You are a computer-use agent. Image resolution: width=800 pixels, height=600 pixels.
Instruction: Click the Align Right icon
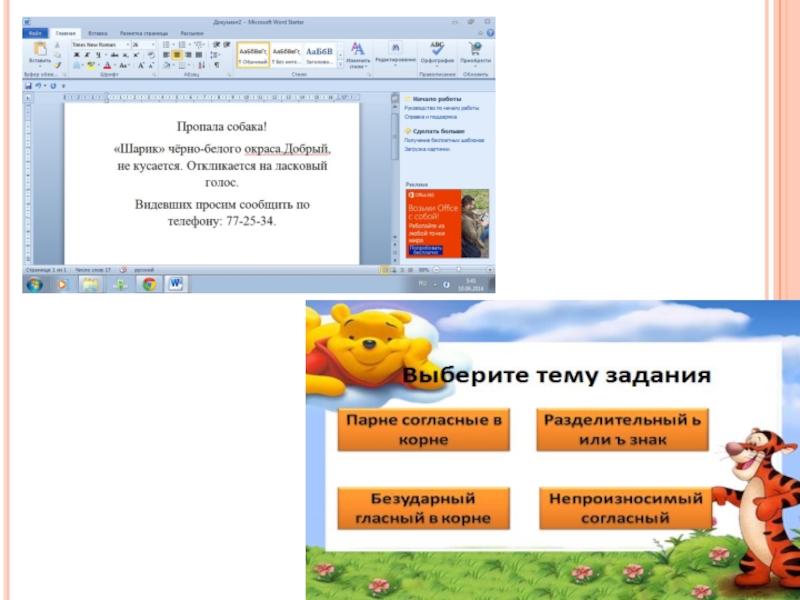pos(188,55)
